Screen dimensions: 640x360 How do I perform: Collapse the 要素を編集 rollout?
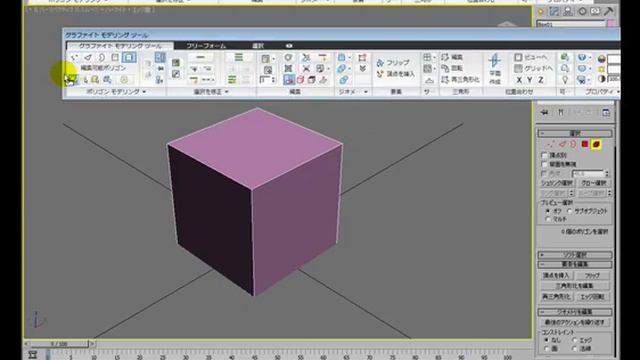coord(575,264)
